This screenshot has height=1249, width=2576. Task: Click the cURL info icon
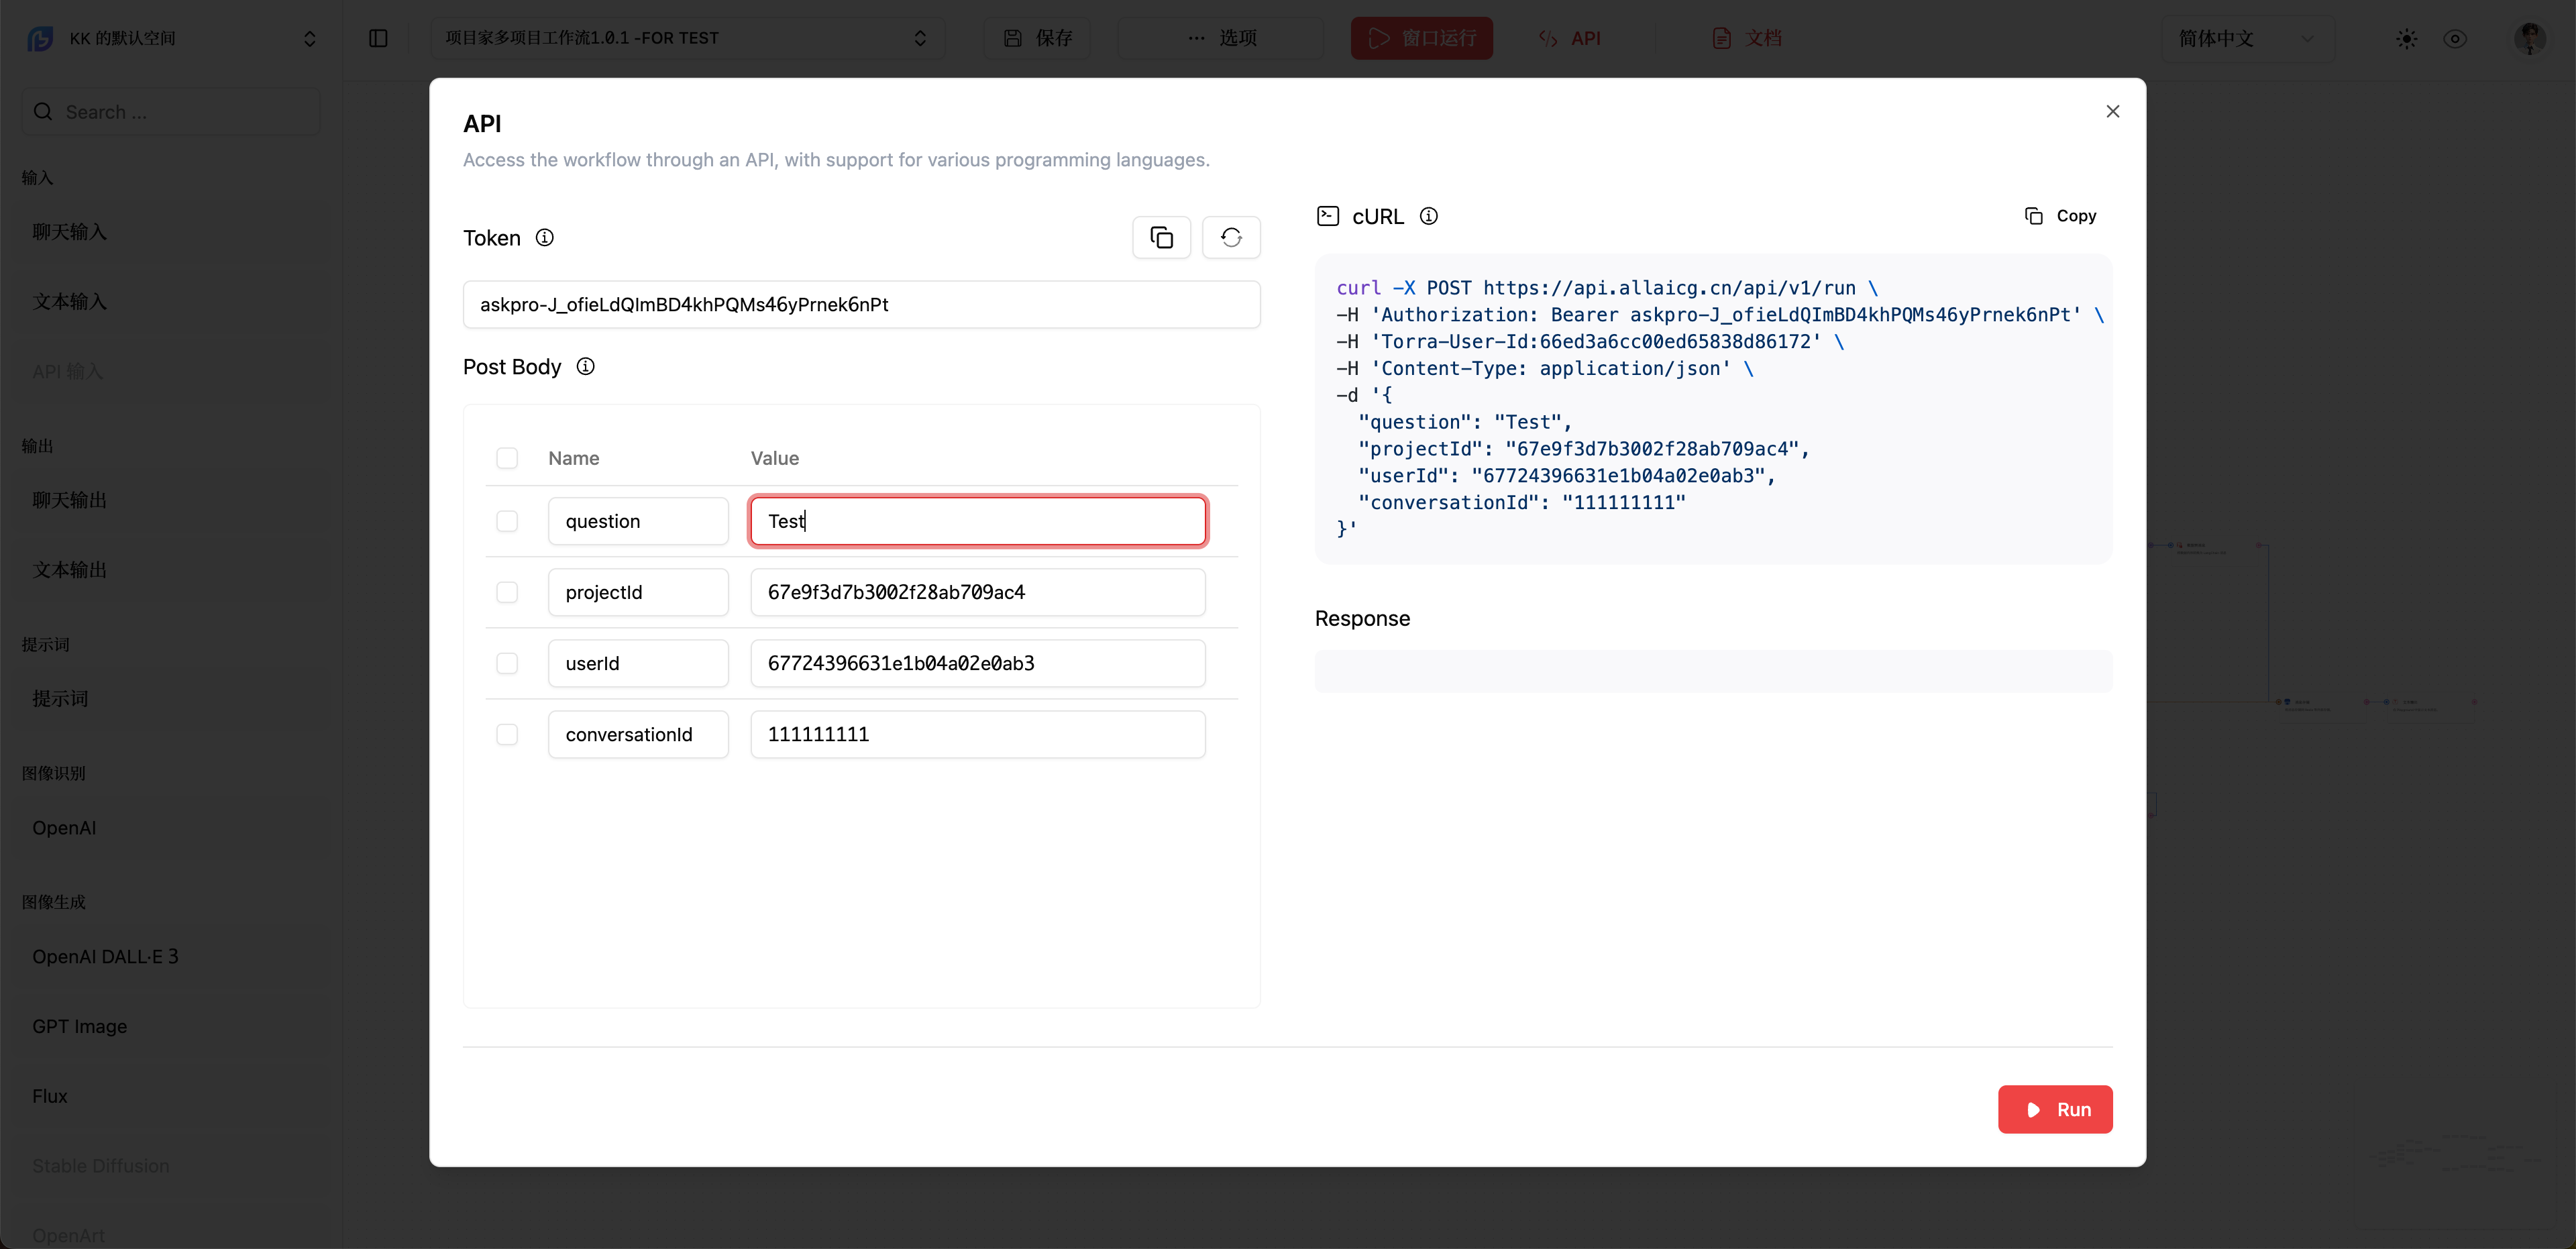point(1429,216)
